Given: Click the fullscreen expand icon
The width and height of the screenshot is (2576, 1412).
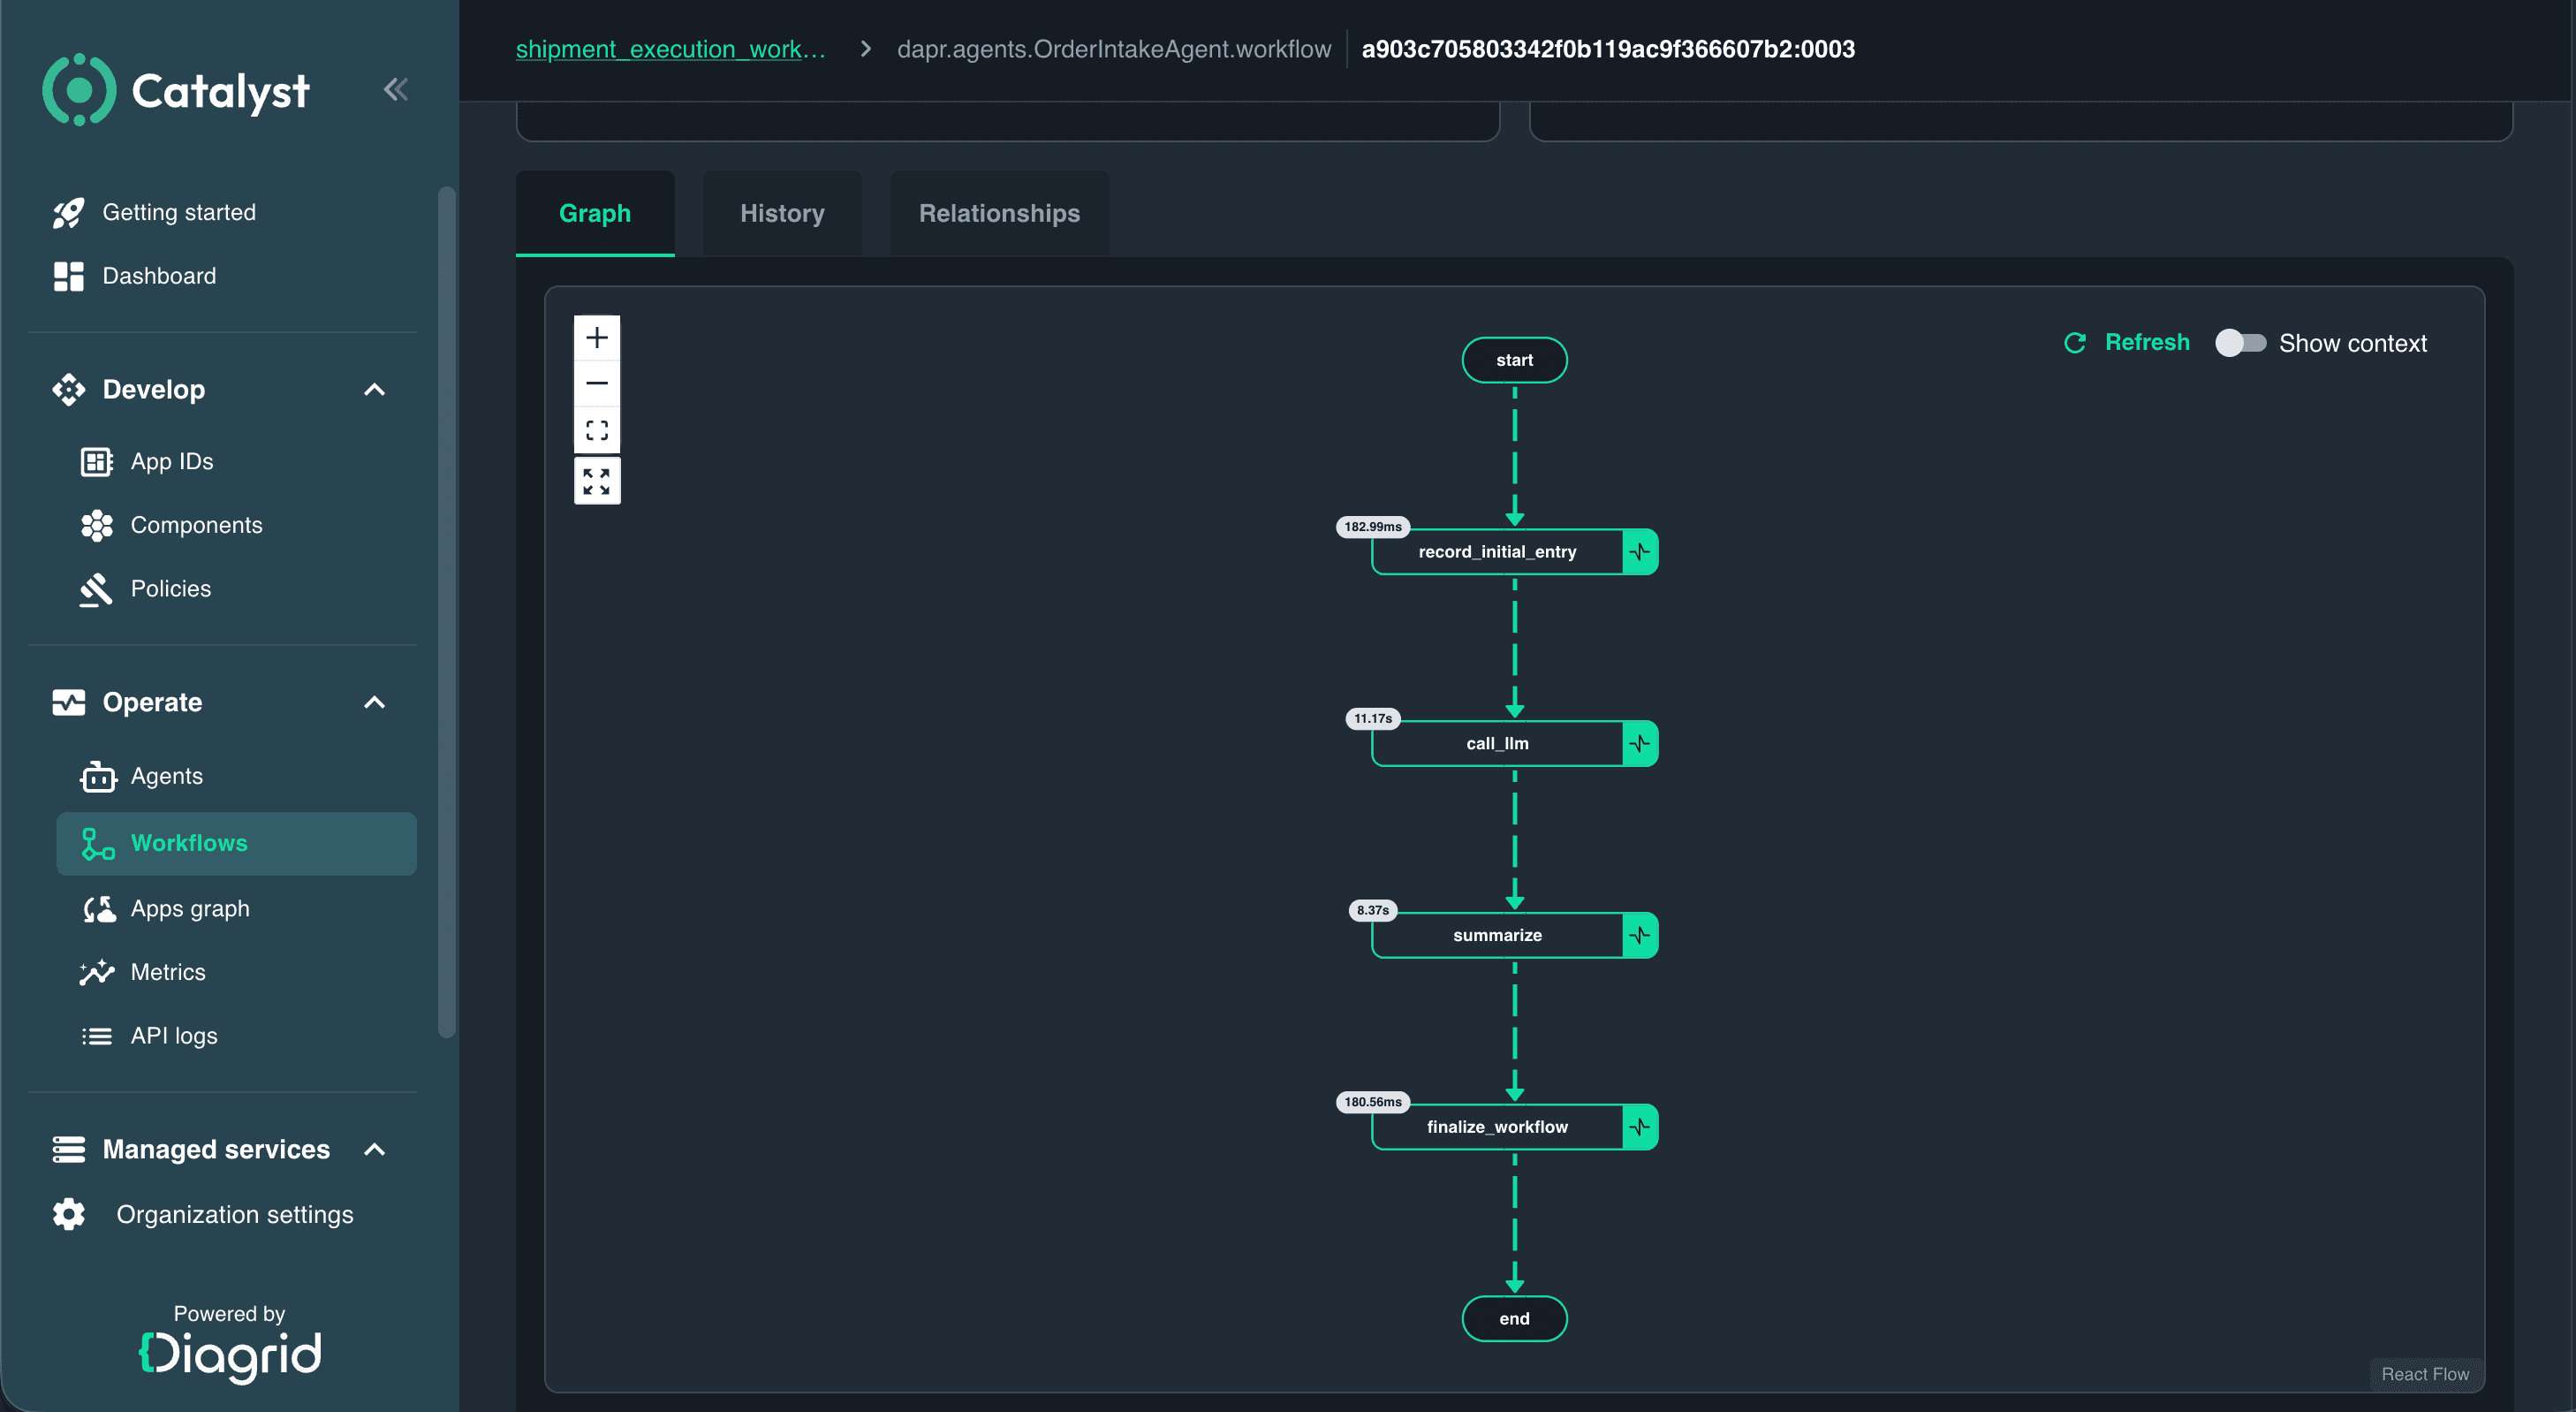Looking at the screenshot, I should click(x=597, y=481).
